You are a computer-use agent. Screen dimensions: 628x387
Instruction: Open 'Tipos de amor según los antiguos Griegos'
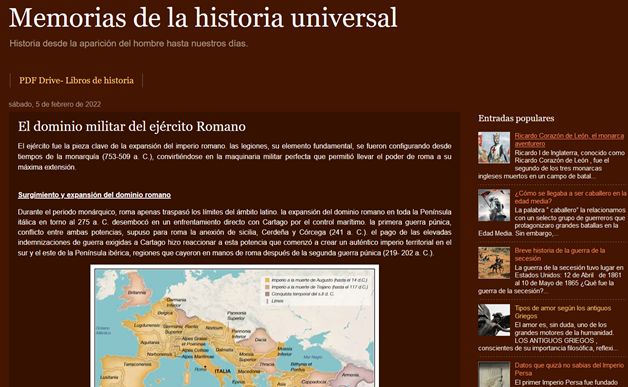[563, 312]
